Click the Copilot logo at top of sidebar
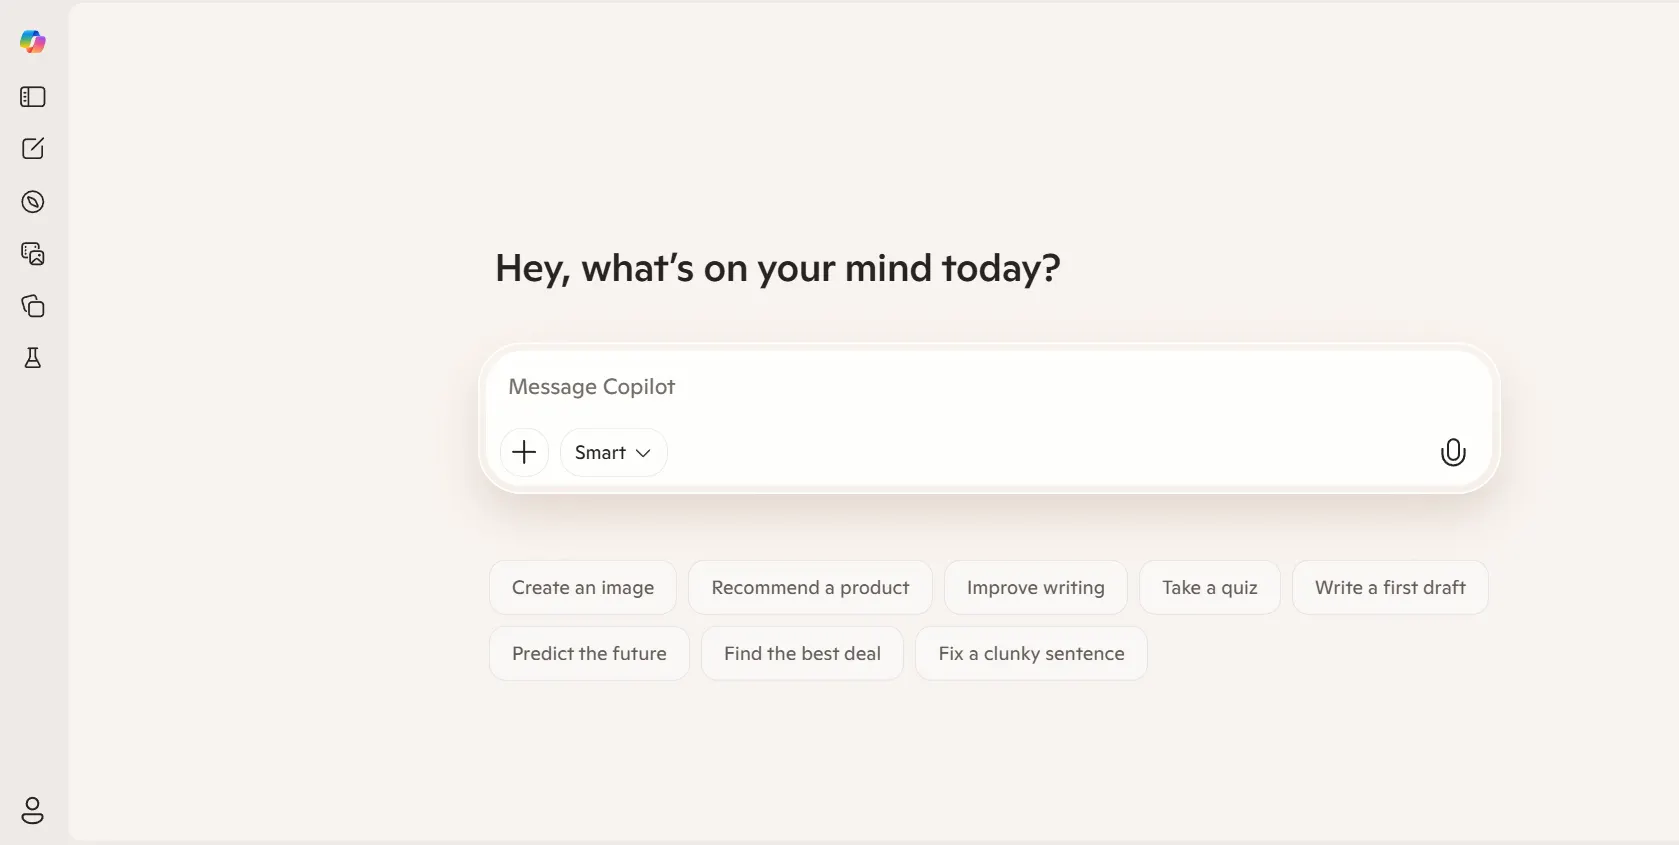 click(33, 42)
